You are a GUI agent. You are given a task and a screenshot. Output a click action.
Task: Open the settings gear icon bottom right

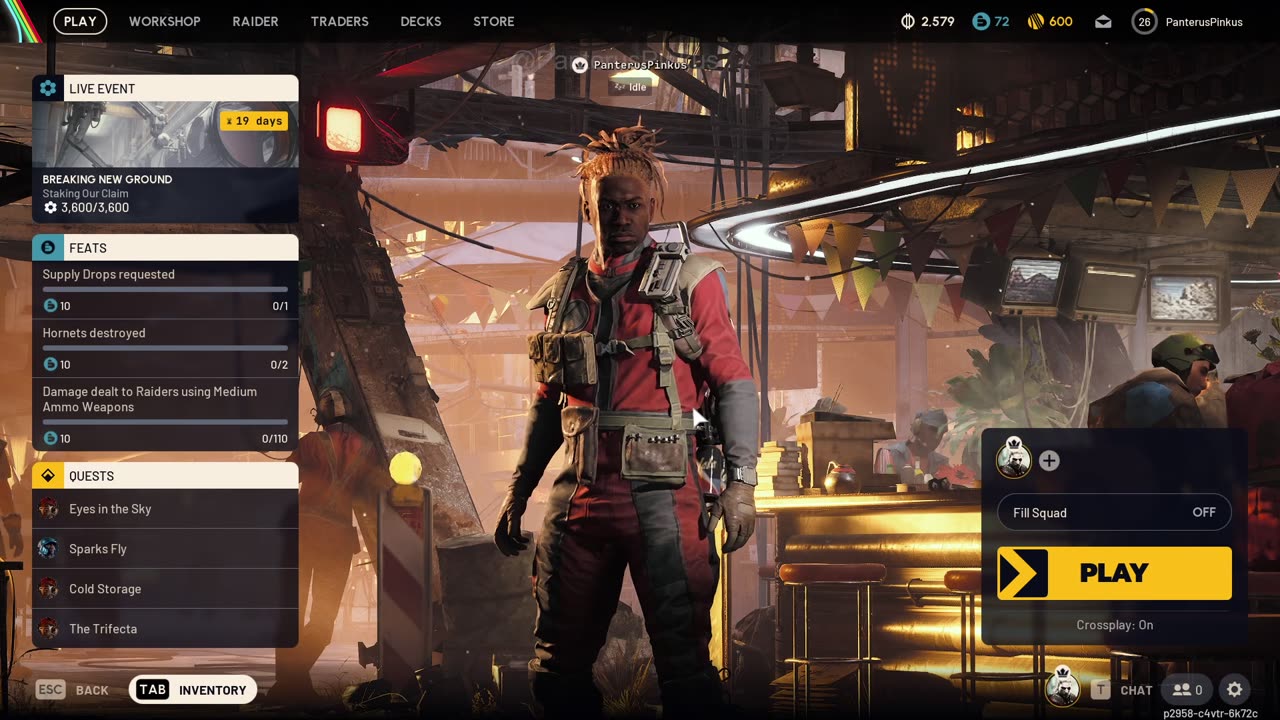1235,690
